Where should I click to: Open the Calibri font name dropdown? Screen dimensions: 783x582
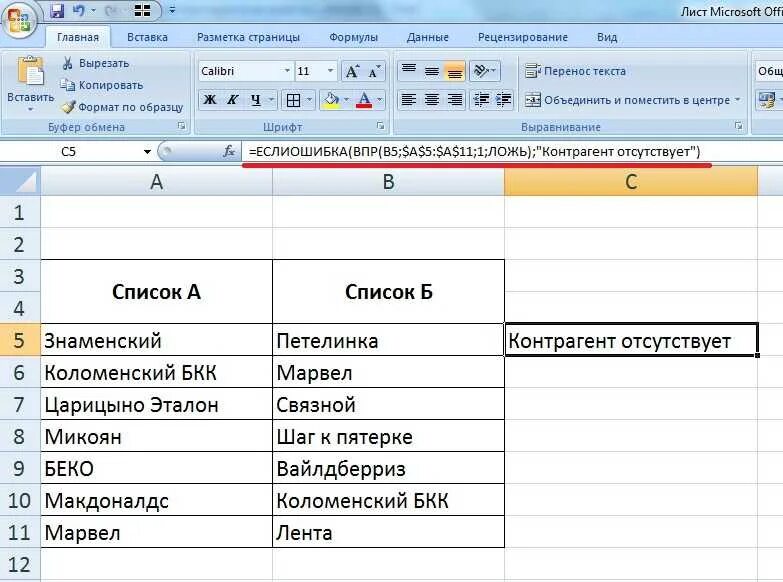pyautogui.click(x=287, y=71)
